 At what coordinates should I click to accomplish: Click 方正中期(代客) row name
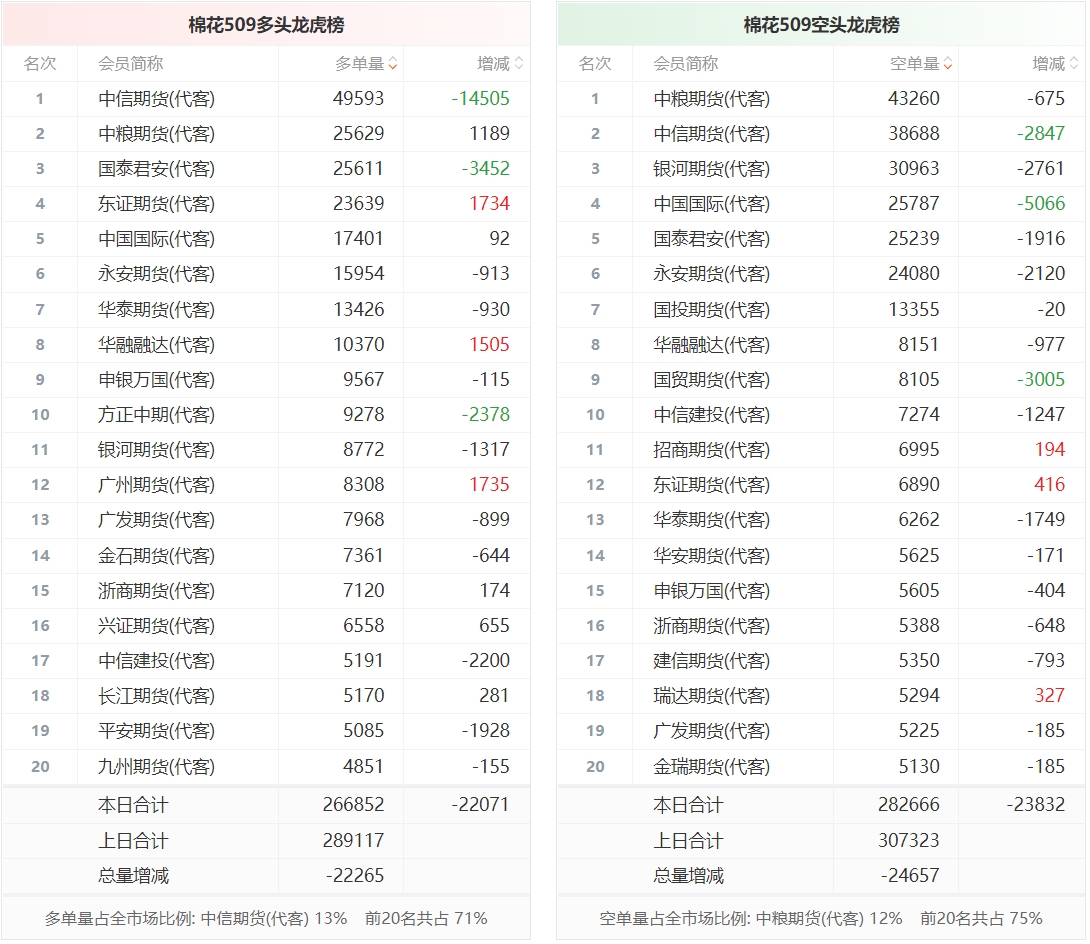tap(156, 415)
